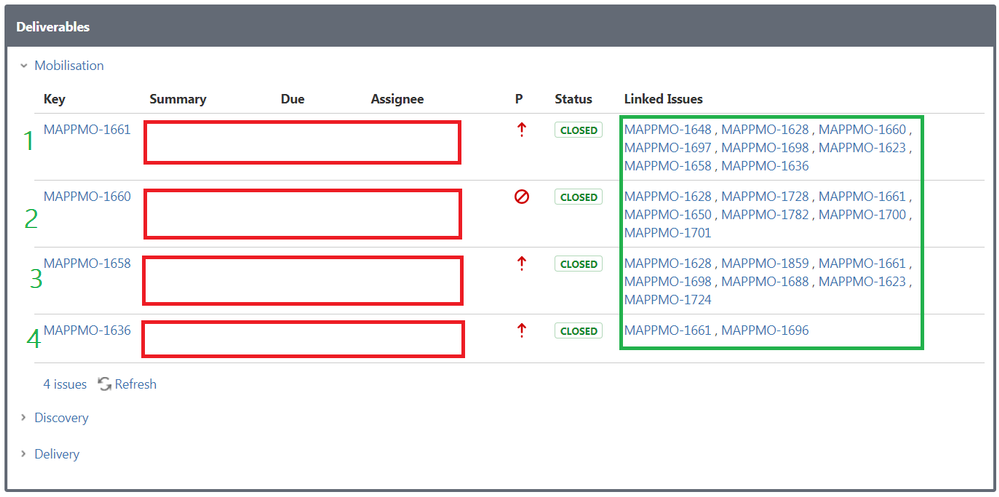Open linked issue MAPPMO-1782
Screen dimensions: 999x497
click(765, 215)
